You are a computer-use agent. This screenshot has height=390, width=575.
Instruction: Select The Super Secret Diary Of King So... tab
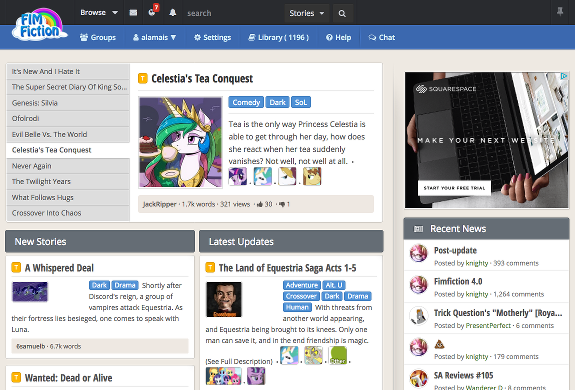(68, 87)
